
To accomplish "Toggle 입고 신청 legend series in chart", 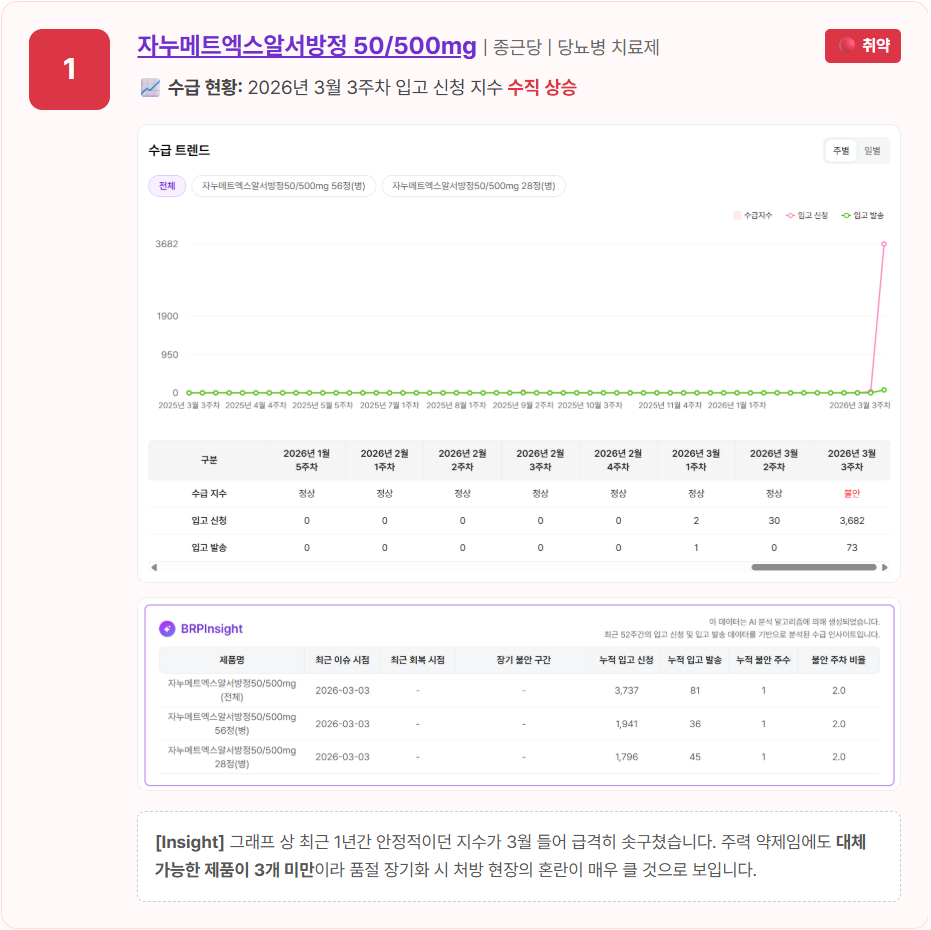I will point(807,215).
